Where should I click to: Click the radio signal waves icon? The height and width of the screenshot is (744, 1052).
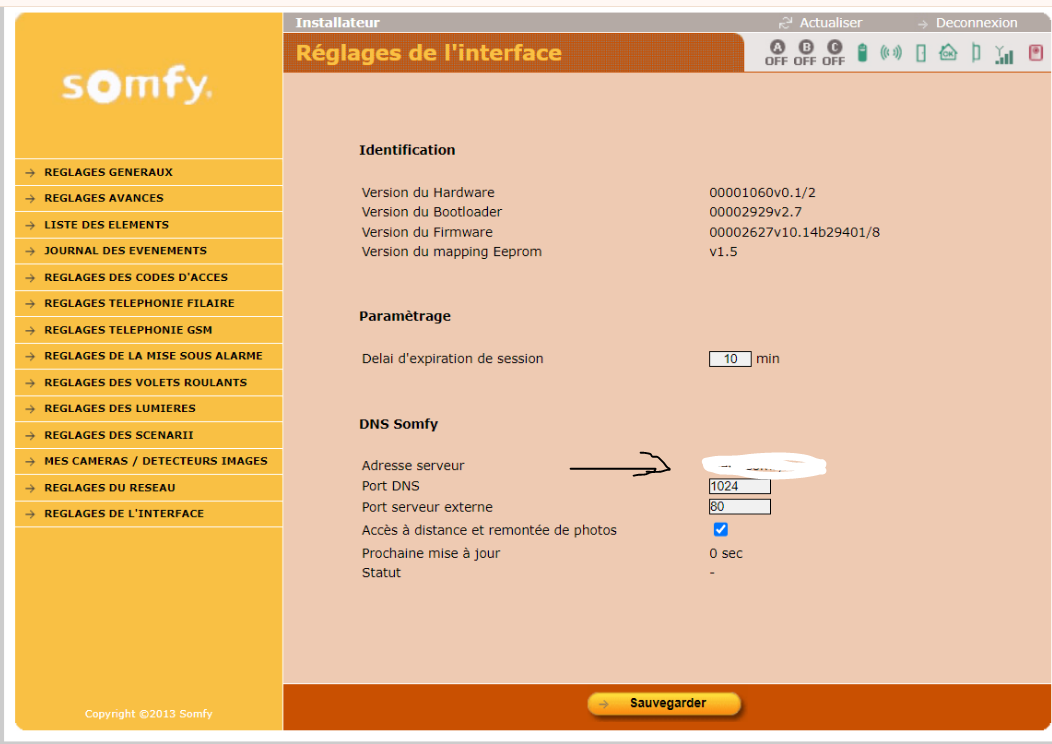(x=891, y=53)
